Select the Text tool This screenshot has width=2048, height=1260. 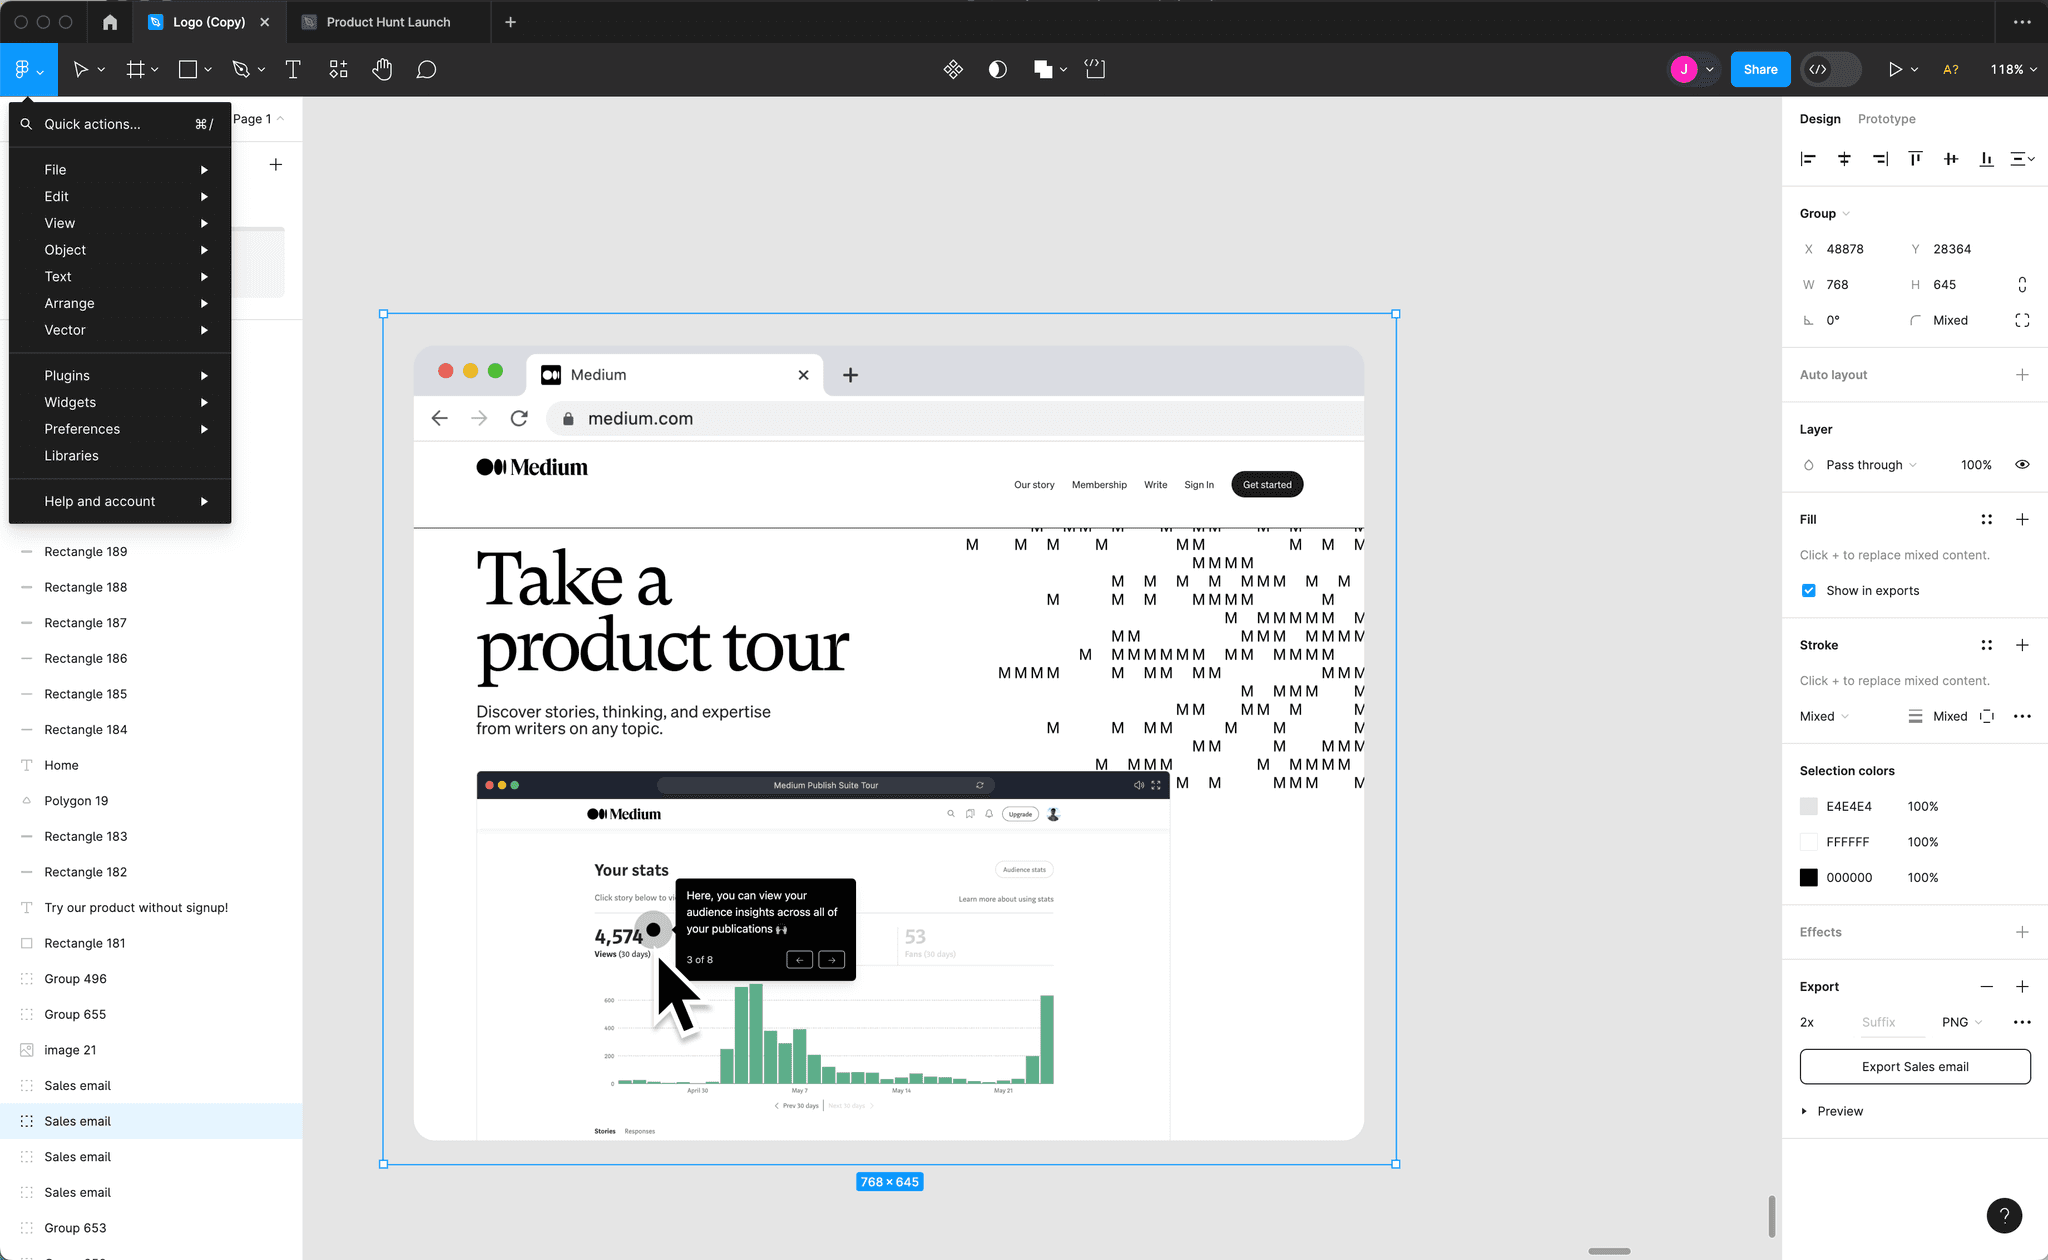pos(293,69)
